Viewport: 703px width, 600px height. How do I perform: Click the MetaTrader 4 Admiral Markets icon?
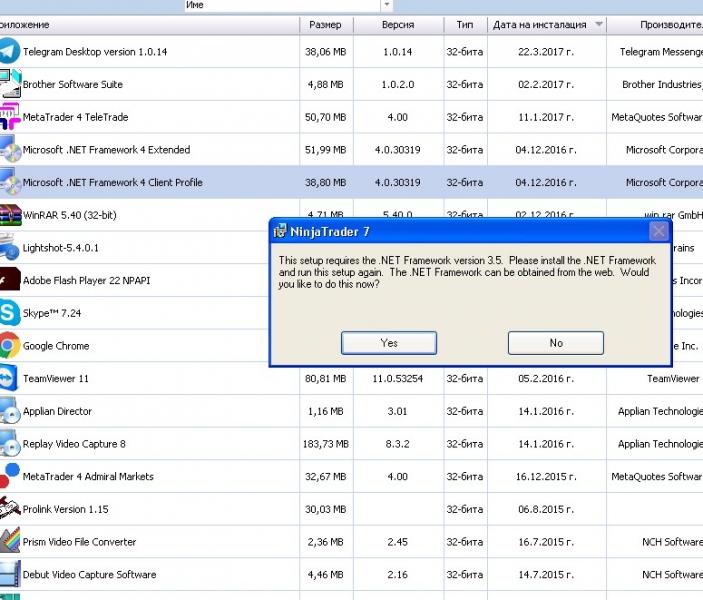click(10, 476)
